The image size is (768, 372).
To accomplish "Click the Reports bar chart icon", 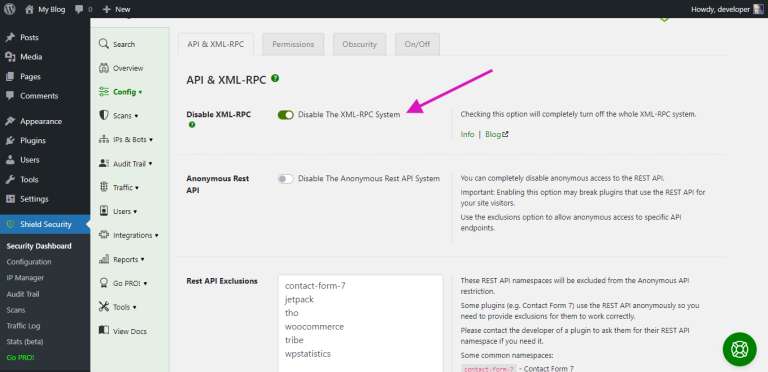I will (x=103, y=259).
